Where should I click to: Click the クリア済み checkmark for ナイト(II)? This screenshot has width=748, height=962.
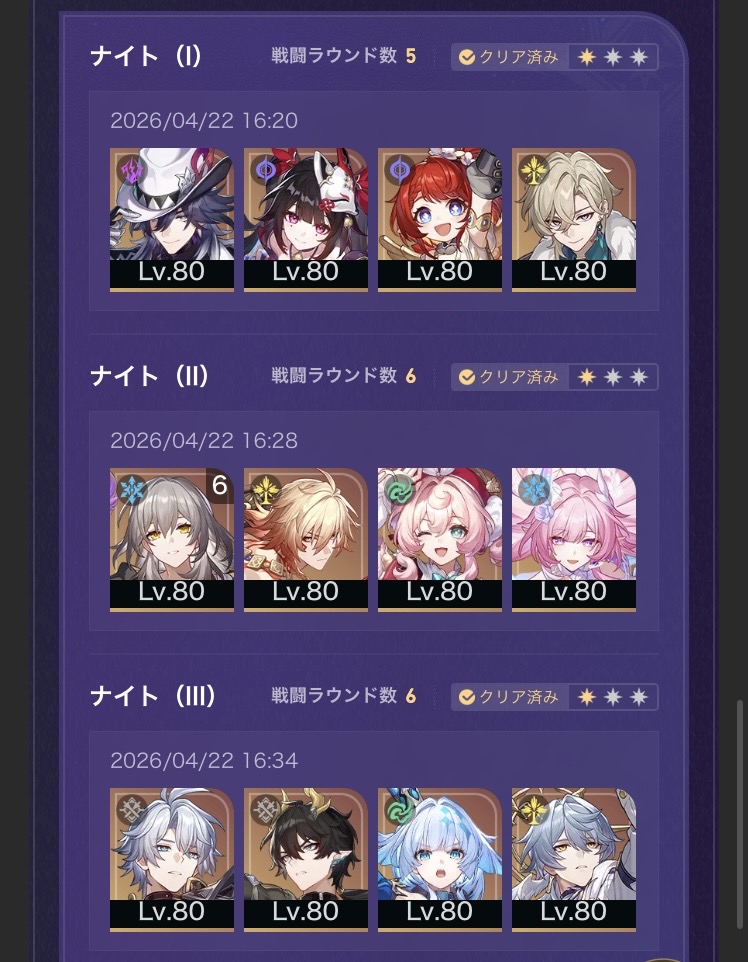[x=466, y=377]
